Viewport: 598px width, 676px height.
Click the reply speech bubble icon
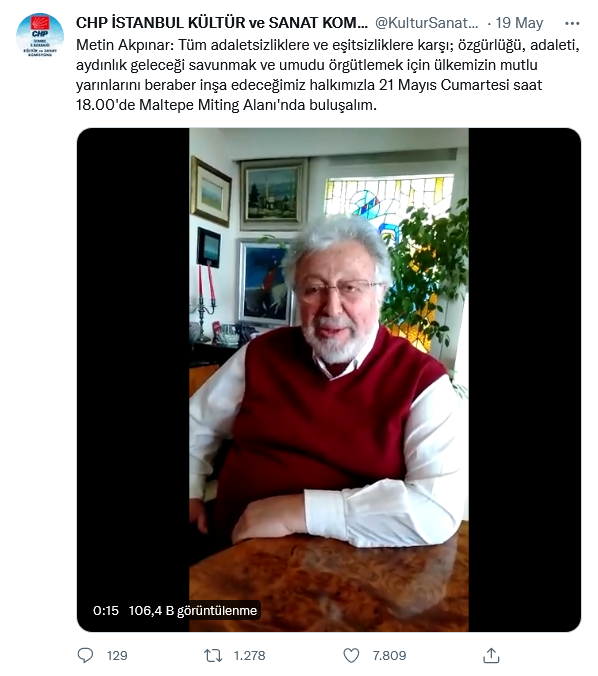click(85, 655)
